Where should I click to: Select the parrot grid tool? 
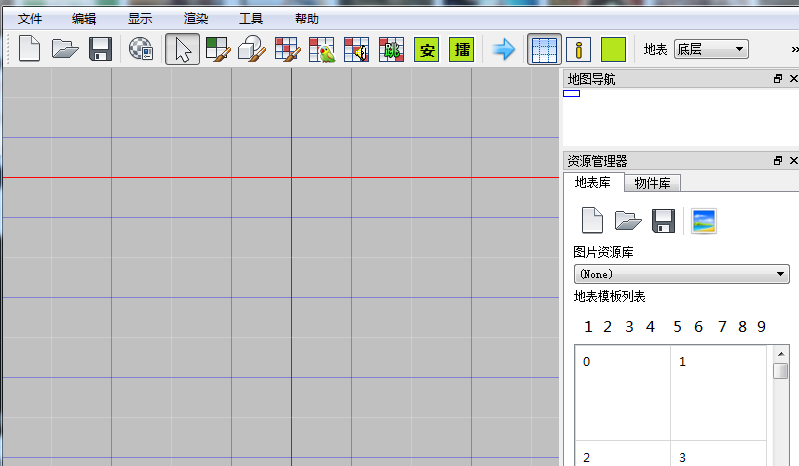[x=322, y=49]
